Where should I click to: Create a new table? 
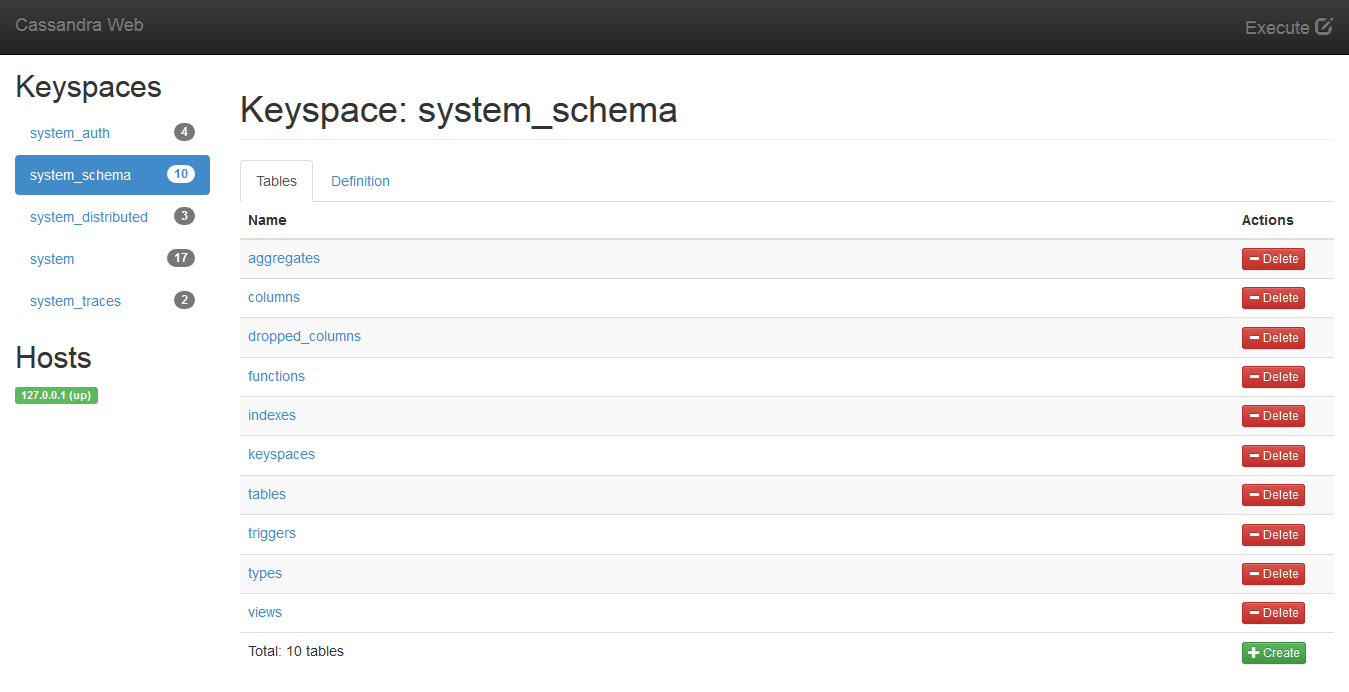pyautogui.click(x=1273, y=653)
